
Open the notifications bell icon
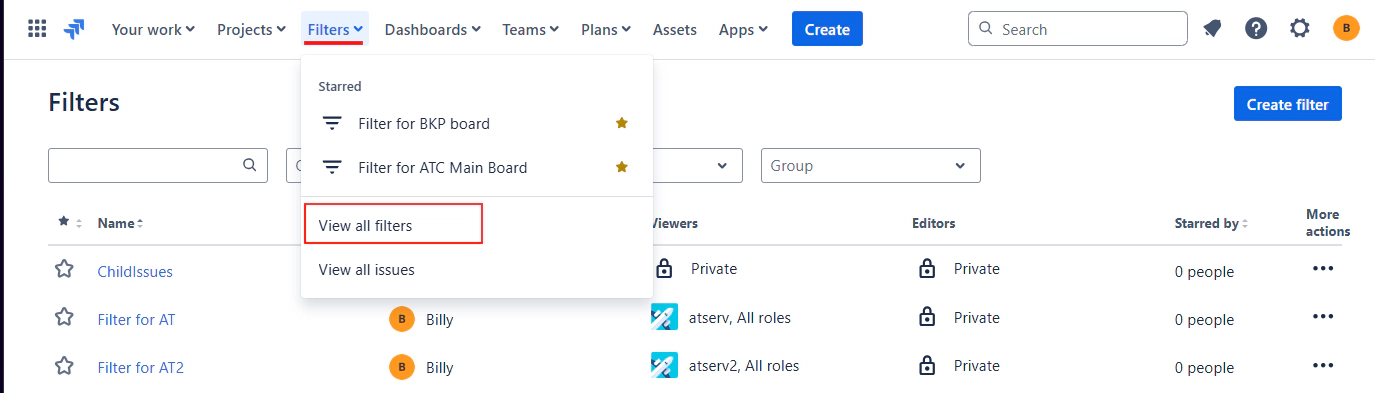(x=1212, y=29)
